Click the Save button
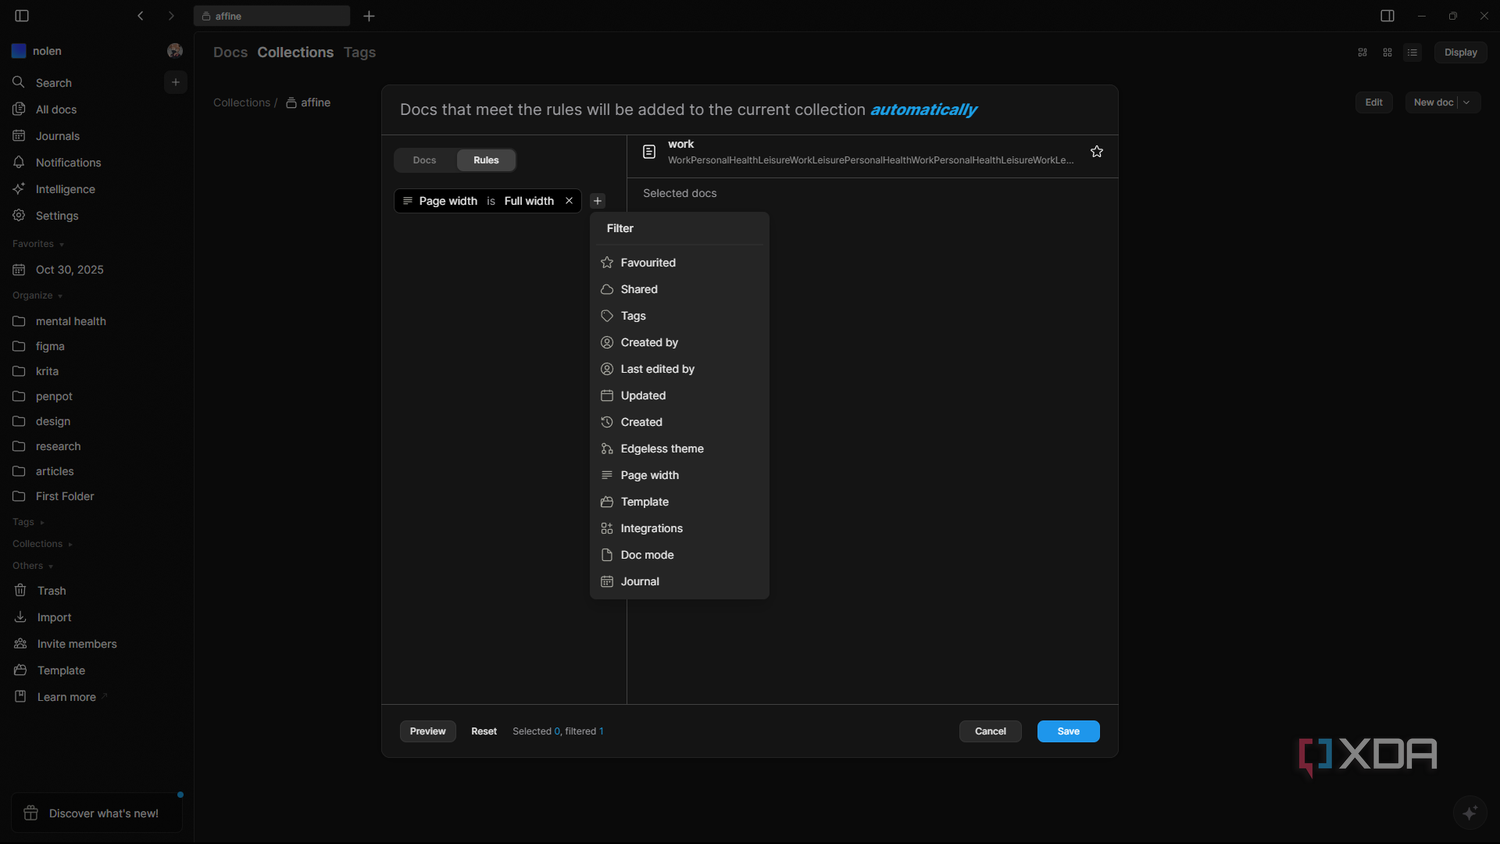 1068,731
